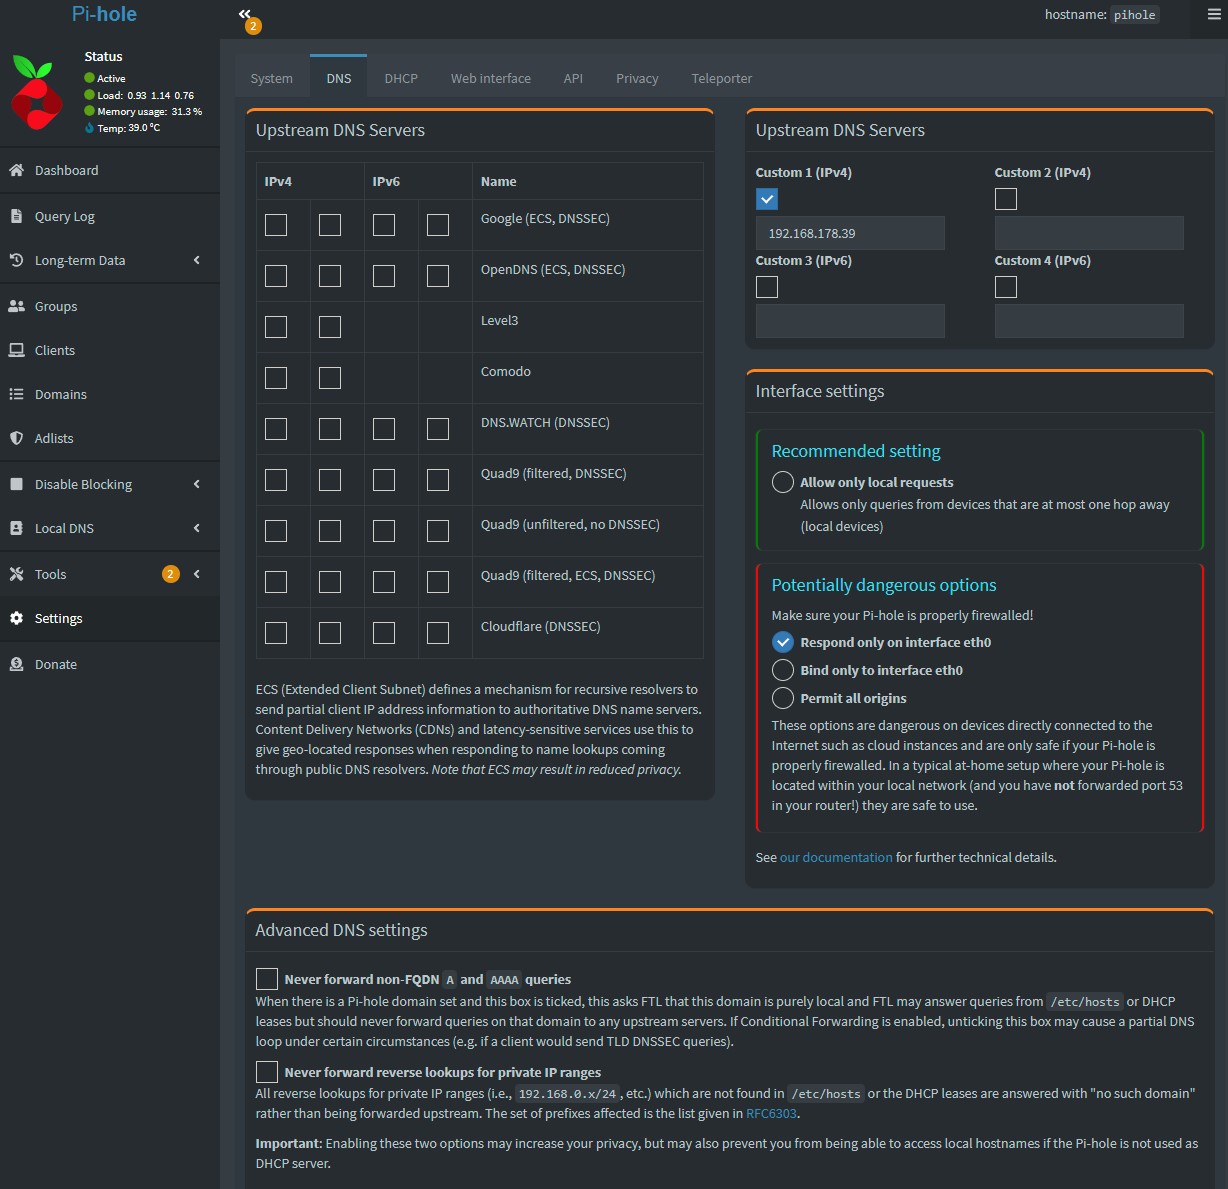This screenshot has width=1228, height=1189.
Task: Open the Teleporter tab
Action: [722, 78]
